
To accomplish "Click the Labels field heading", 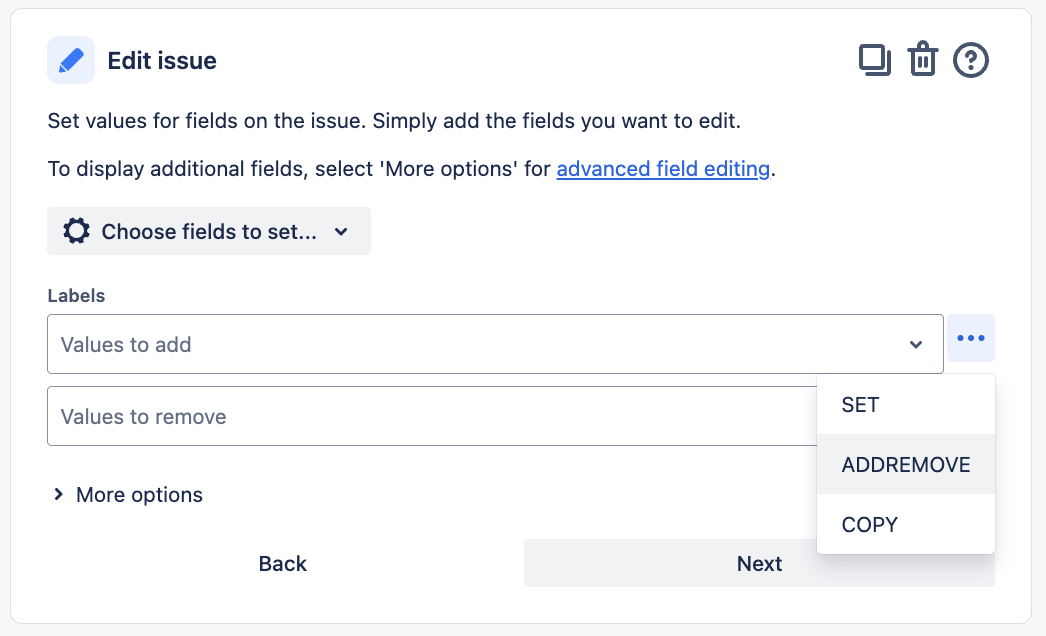I will point(76,295).
